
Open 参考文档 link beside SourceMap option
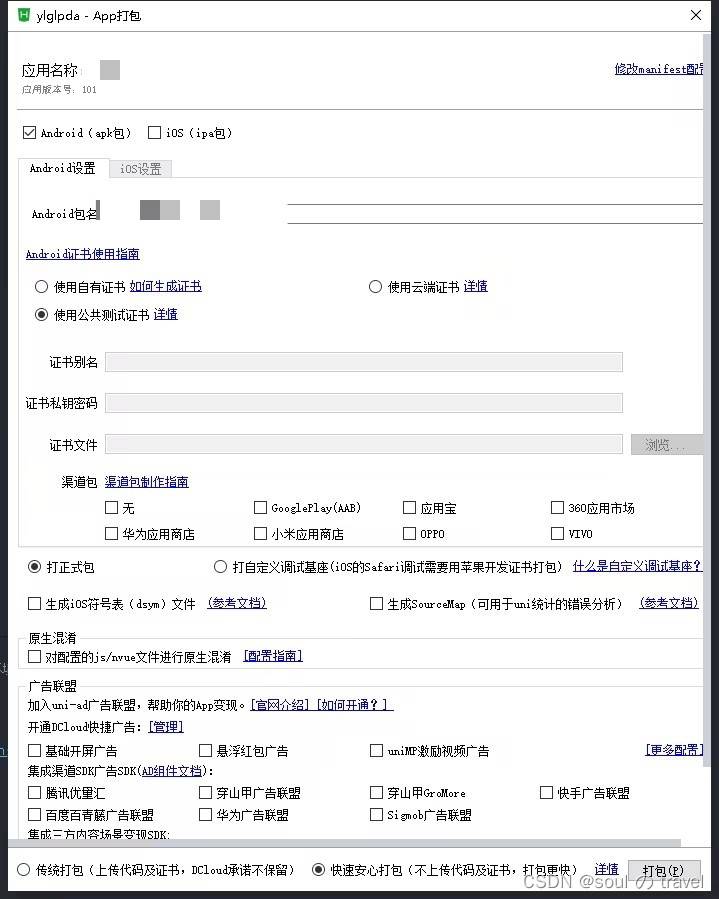click(x=669, y=603)
